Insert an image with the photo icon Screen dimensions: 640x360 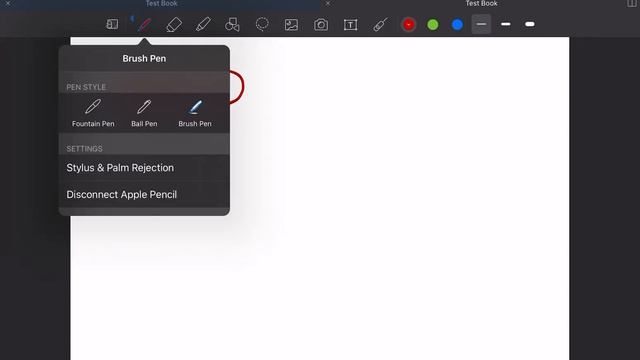(x=291, y=25)
